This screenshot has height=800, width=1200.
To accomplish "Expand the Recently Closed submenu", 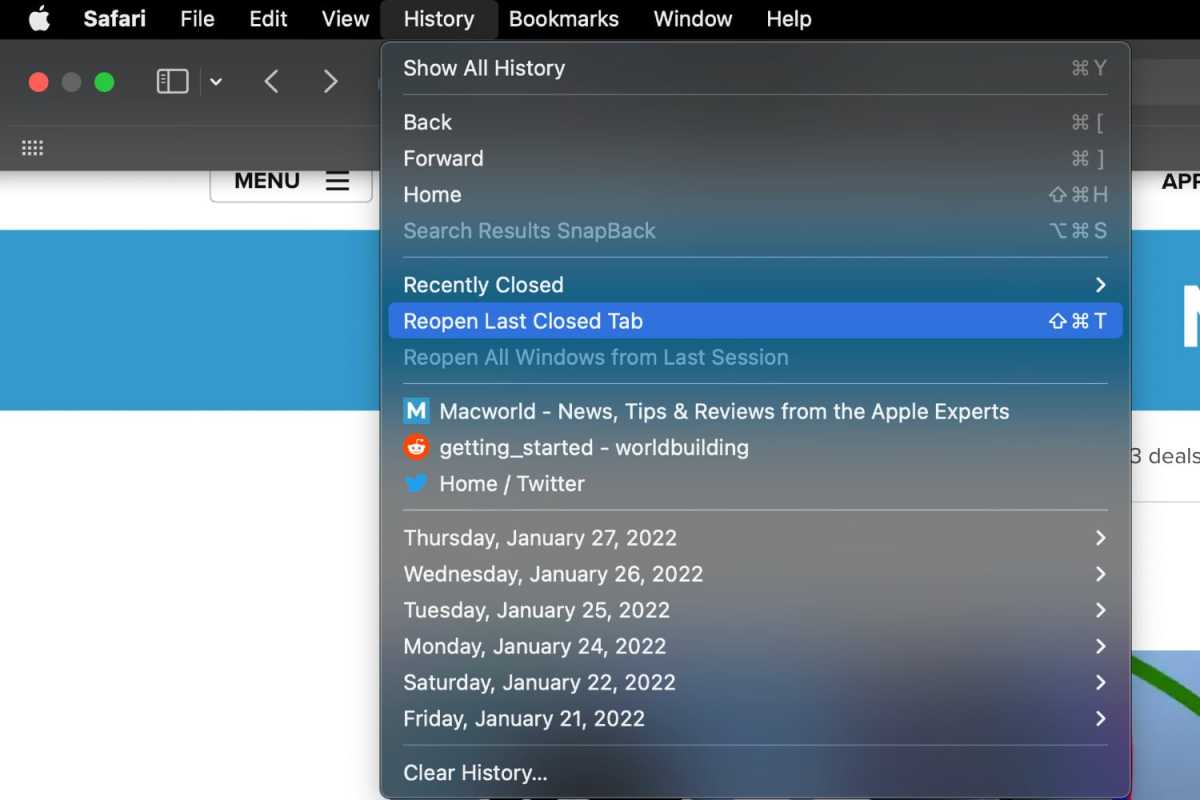I will [x=755, y=285].
